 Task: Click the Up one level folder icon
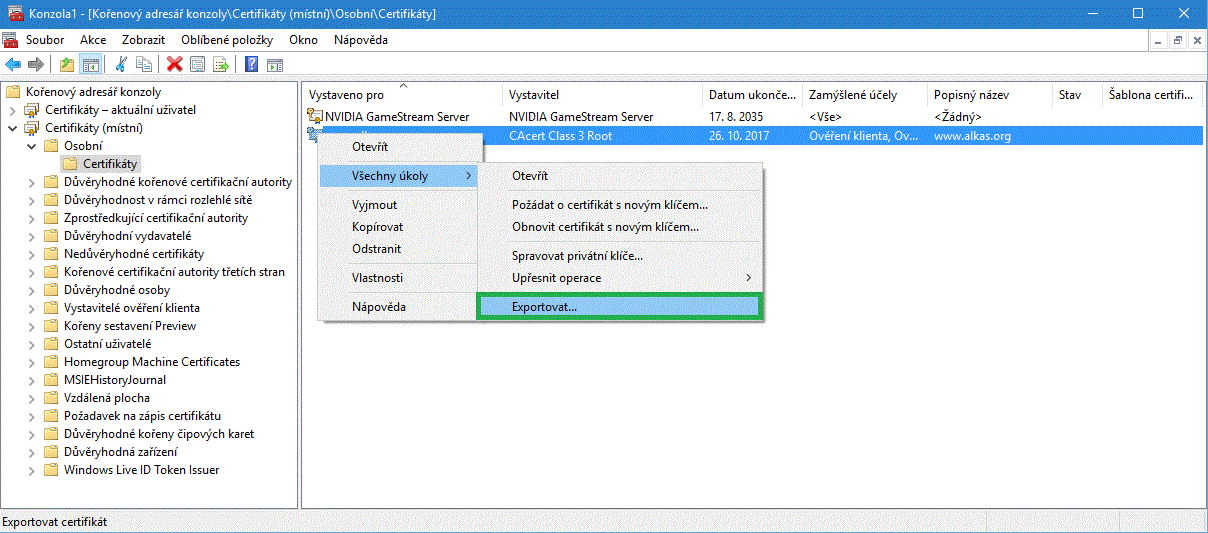click(x=67, y=64)
